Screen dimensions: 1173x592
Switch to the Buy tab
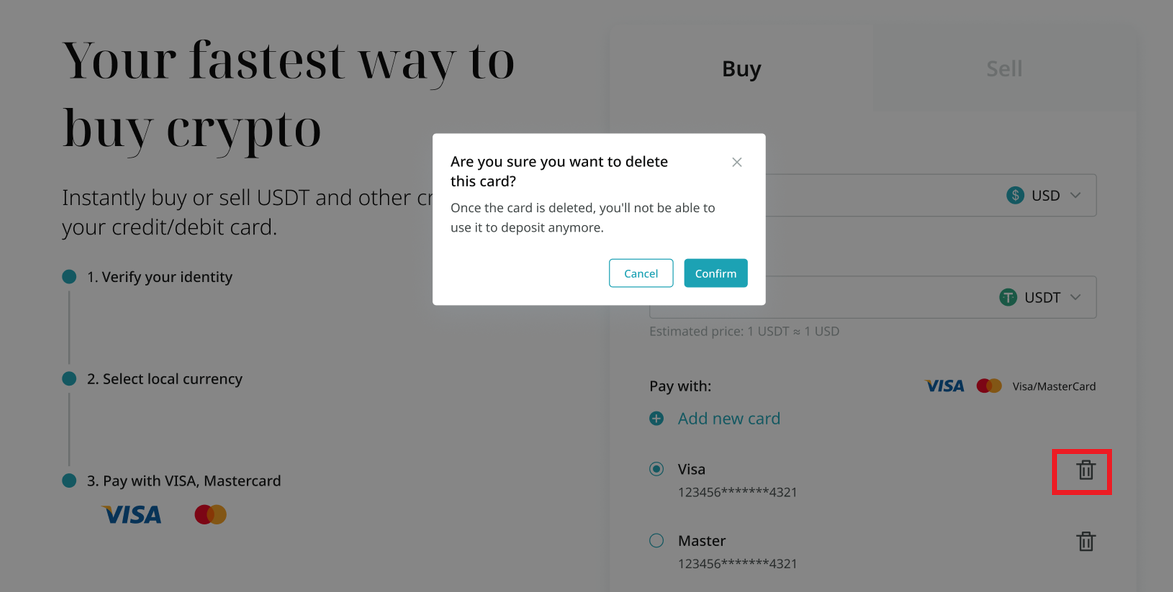click(x=741, y=68)
